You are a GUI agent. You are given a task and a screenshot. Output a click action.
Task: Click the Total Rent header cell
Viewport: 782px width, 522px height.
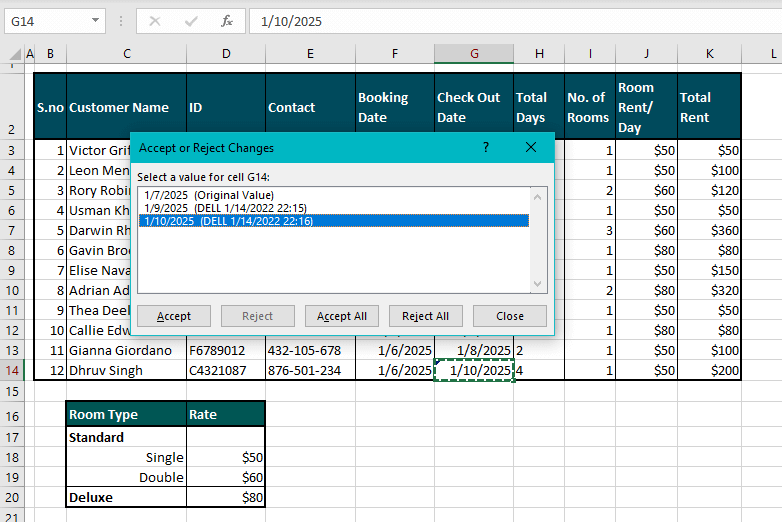point(709,107)
